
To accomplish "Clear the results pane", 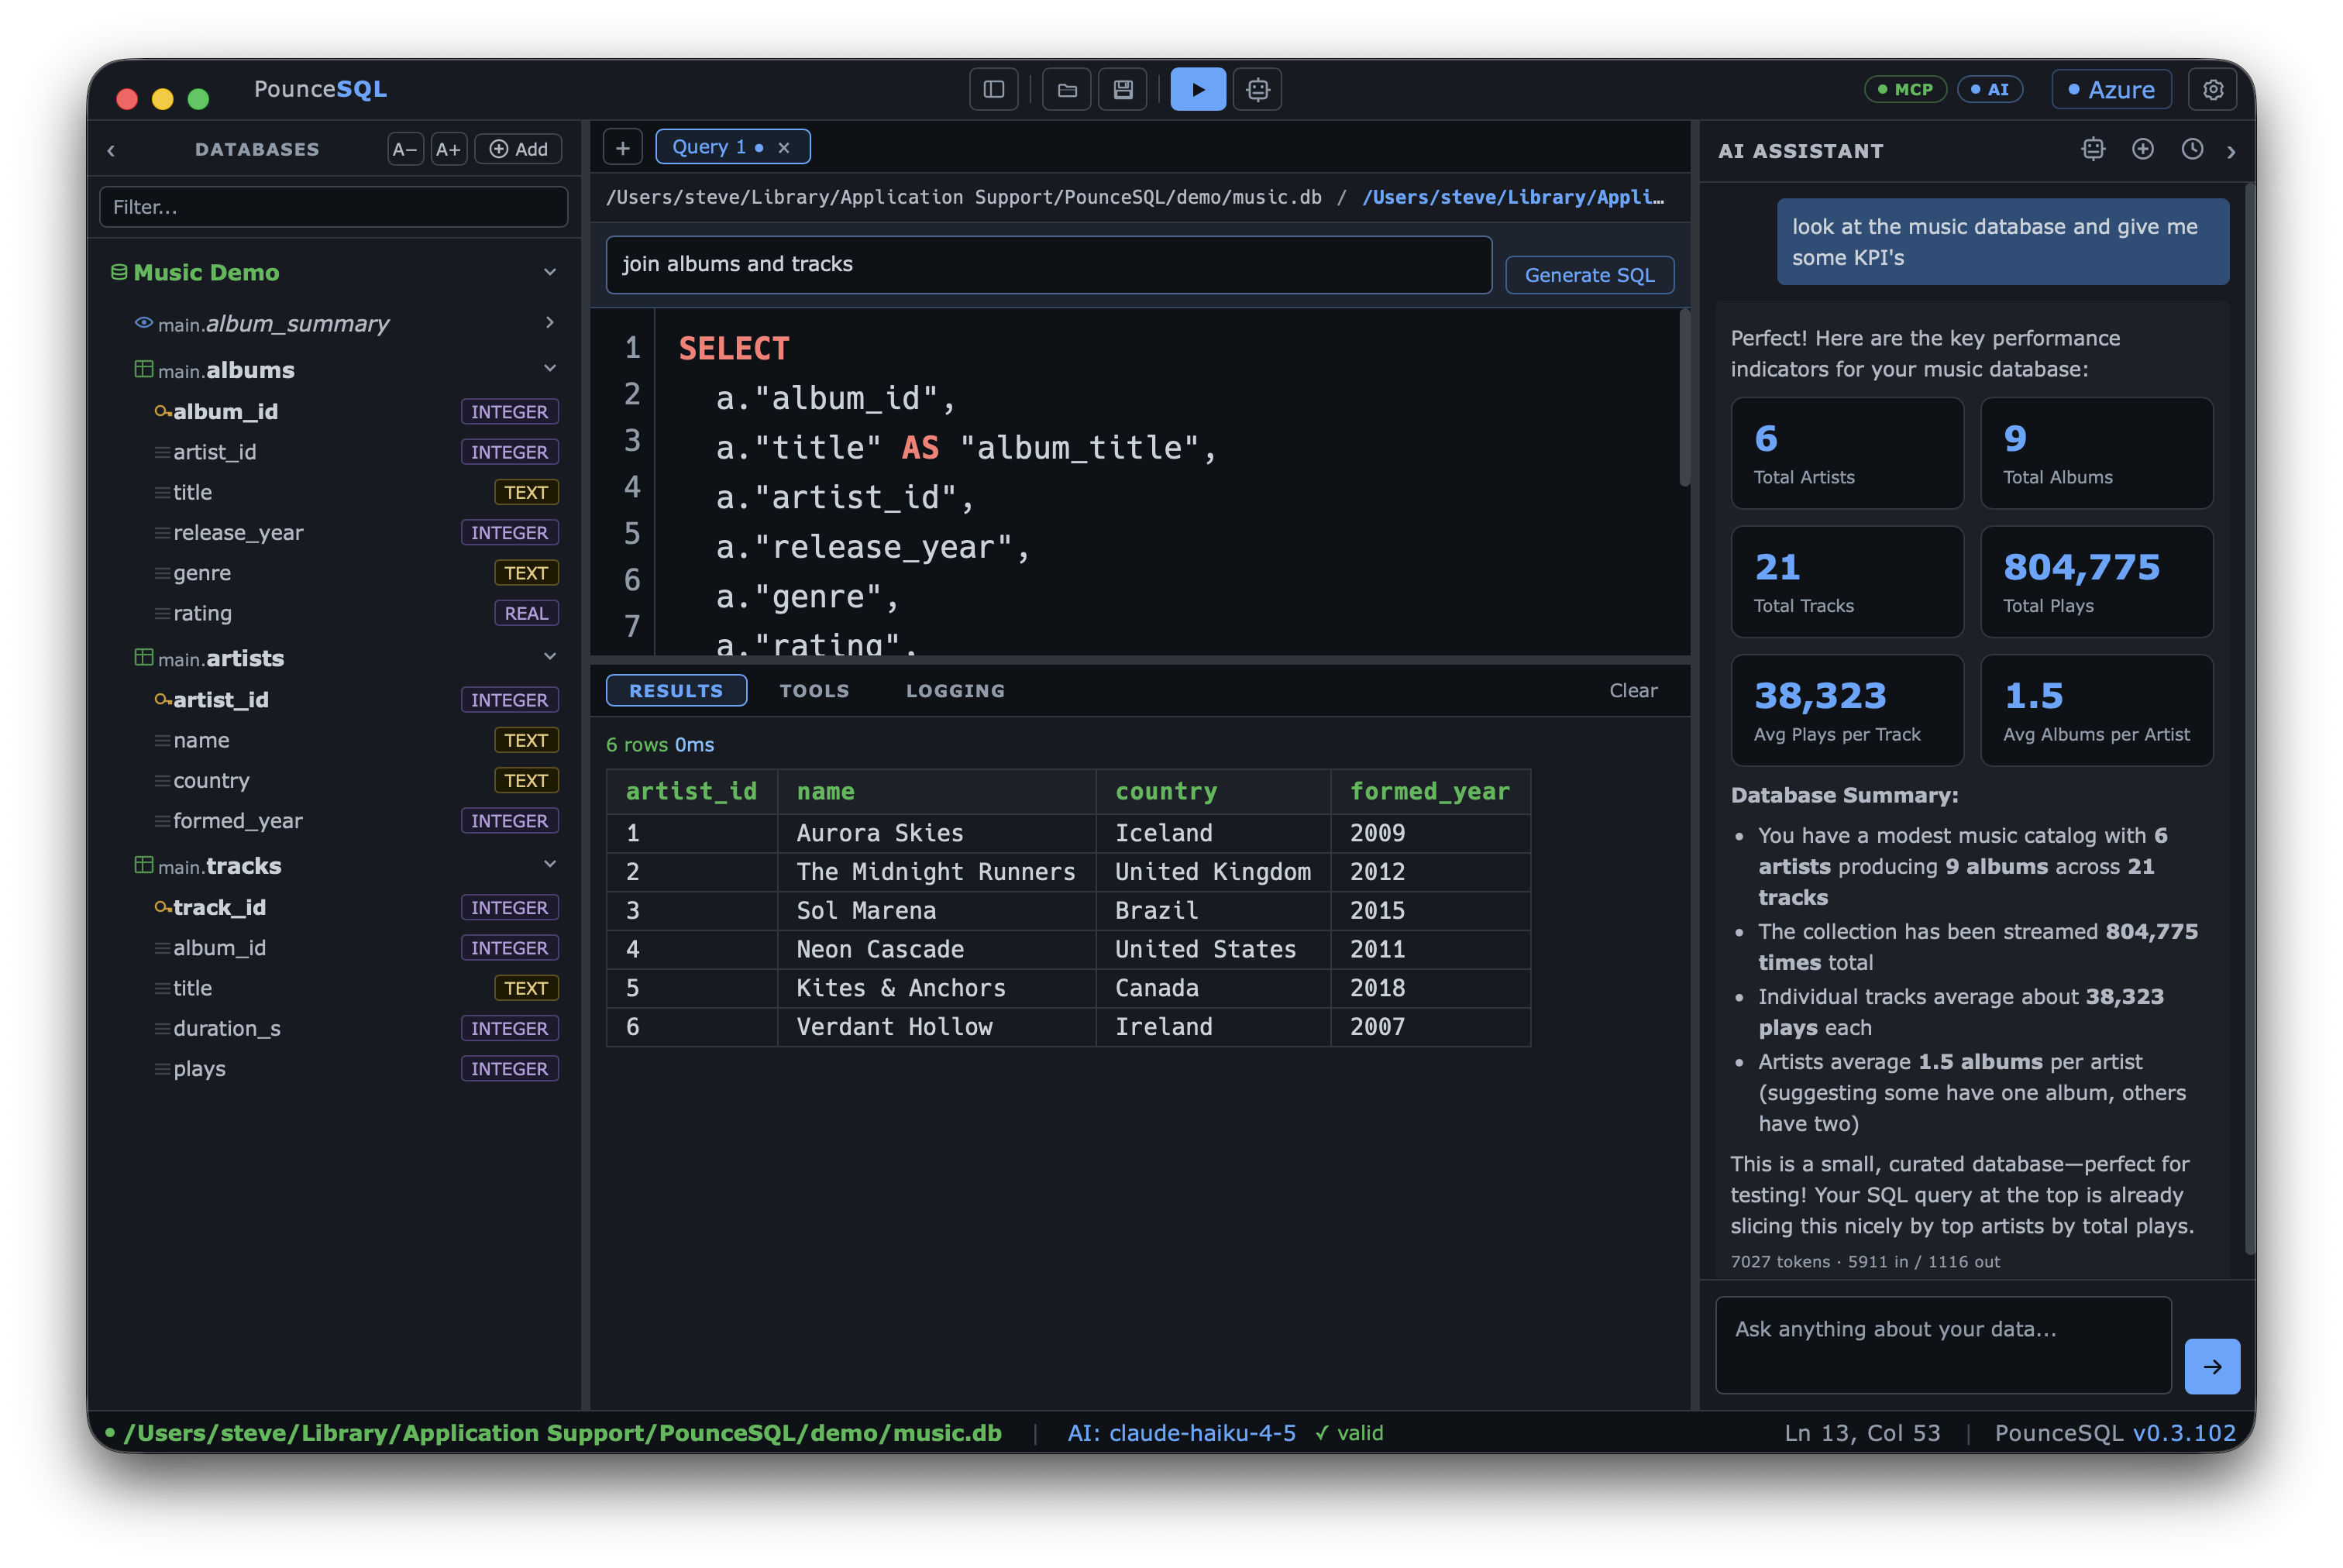I will click(1633, 690).
